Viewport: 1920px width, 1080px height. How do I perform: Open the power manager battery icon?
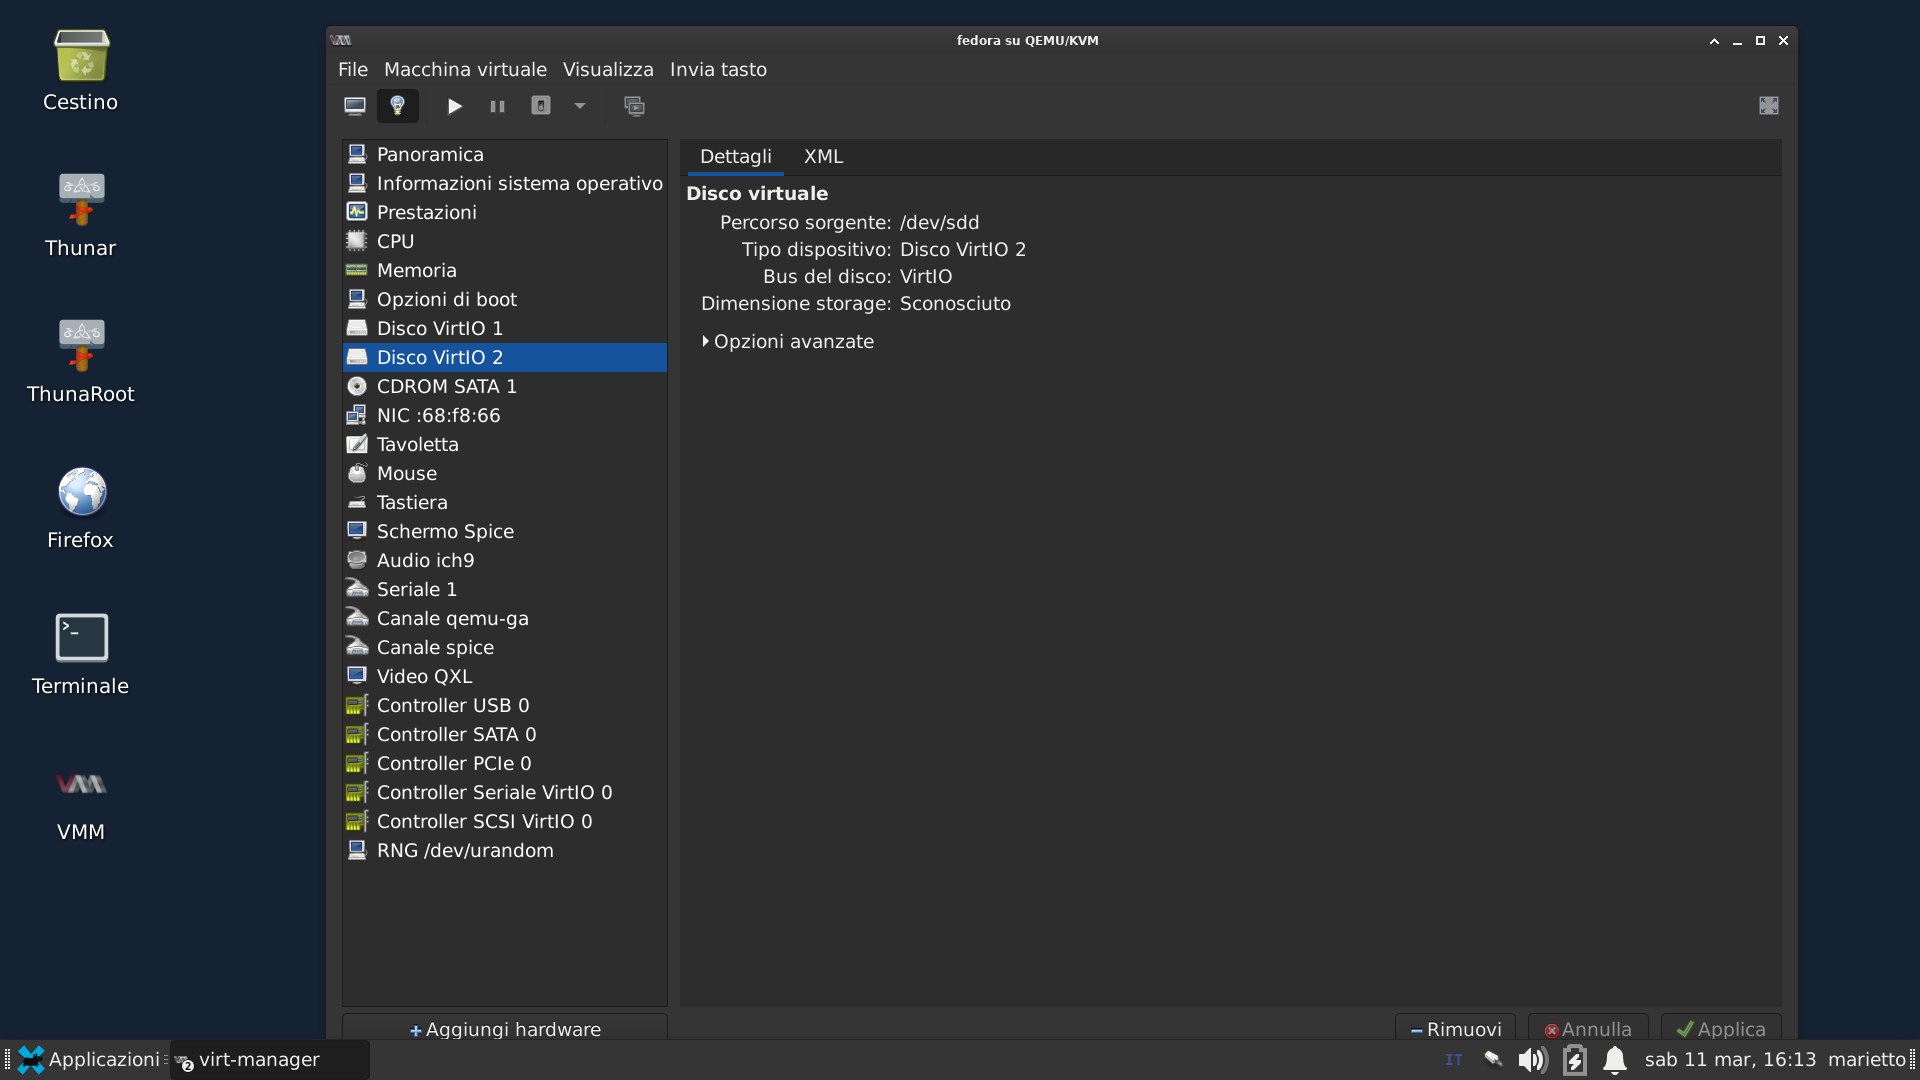tap(1575, 1060)
